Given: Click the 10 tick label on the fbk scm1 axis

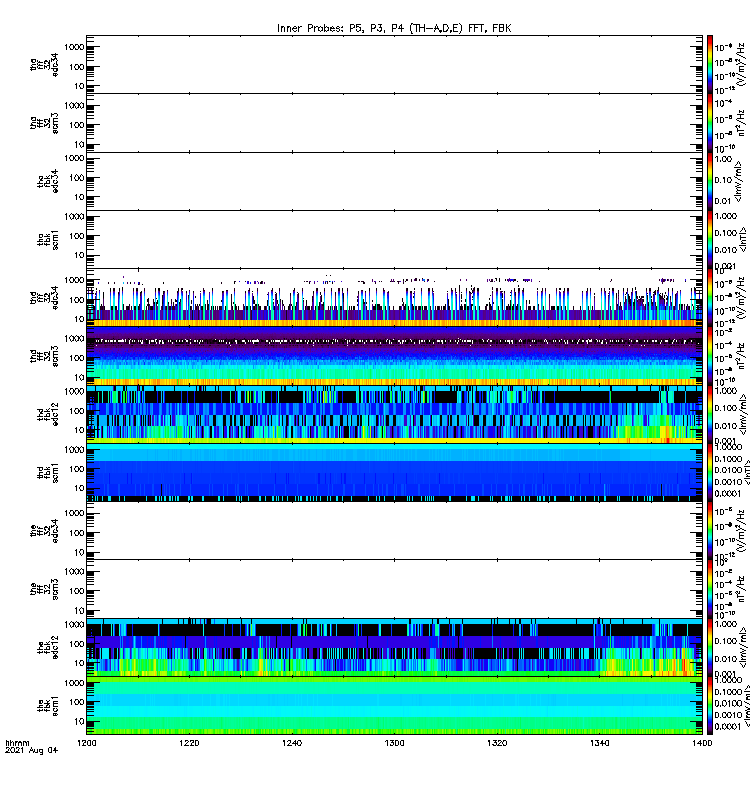Looking at the screenshot, I should (80, 721).
